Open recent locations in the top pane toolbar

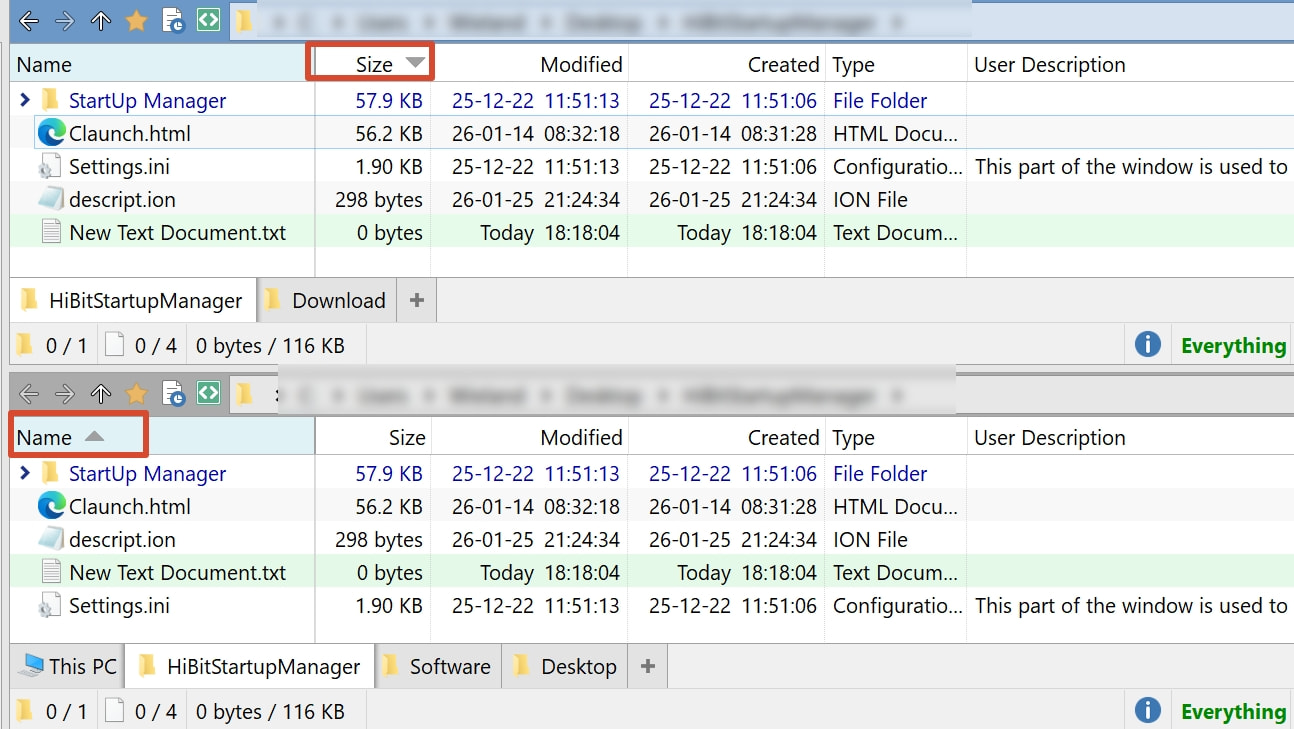pyautogui.click(x=172, y=21)
